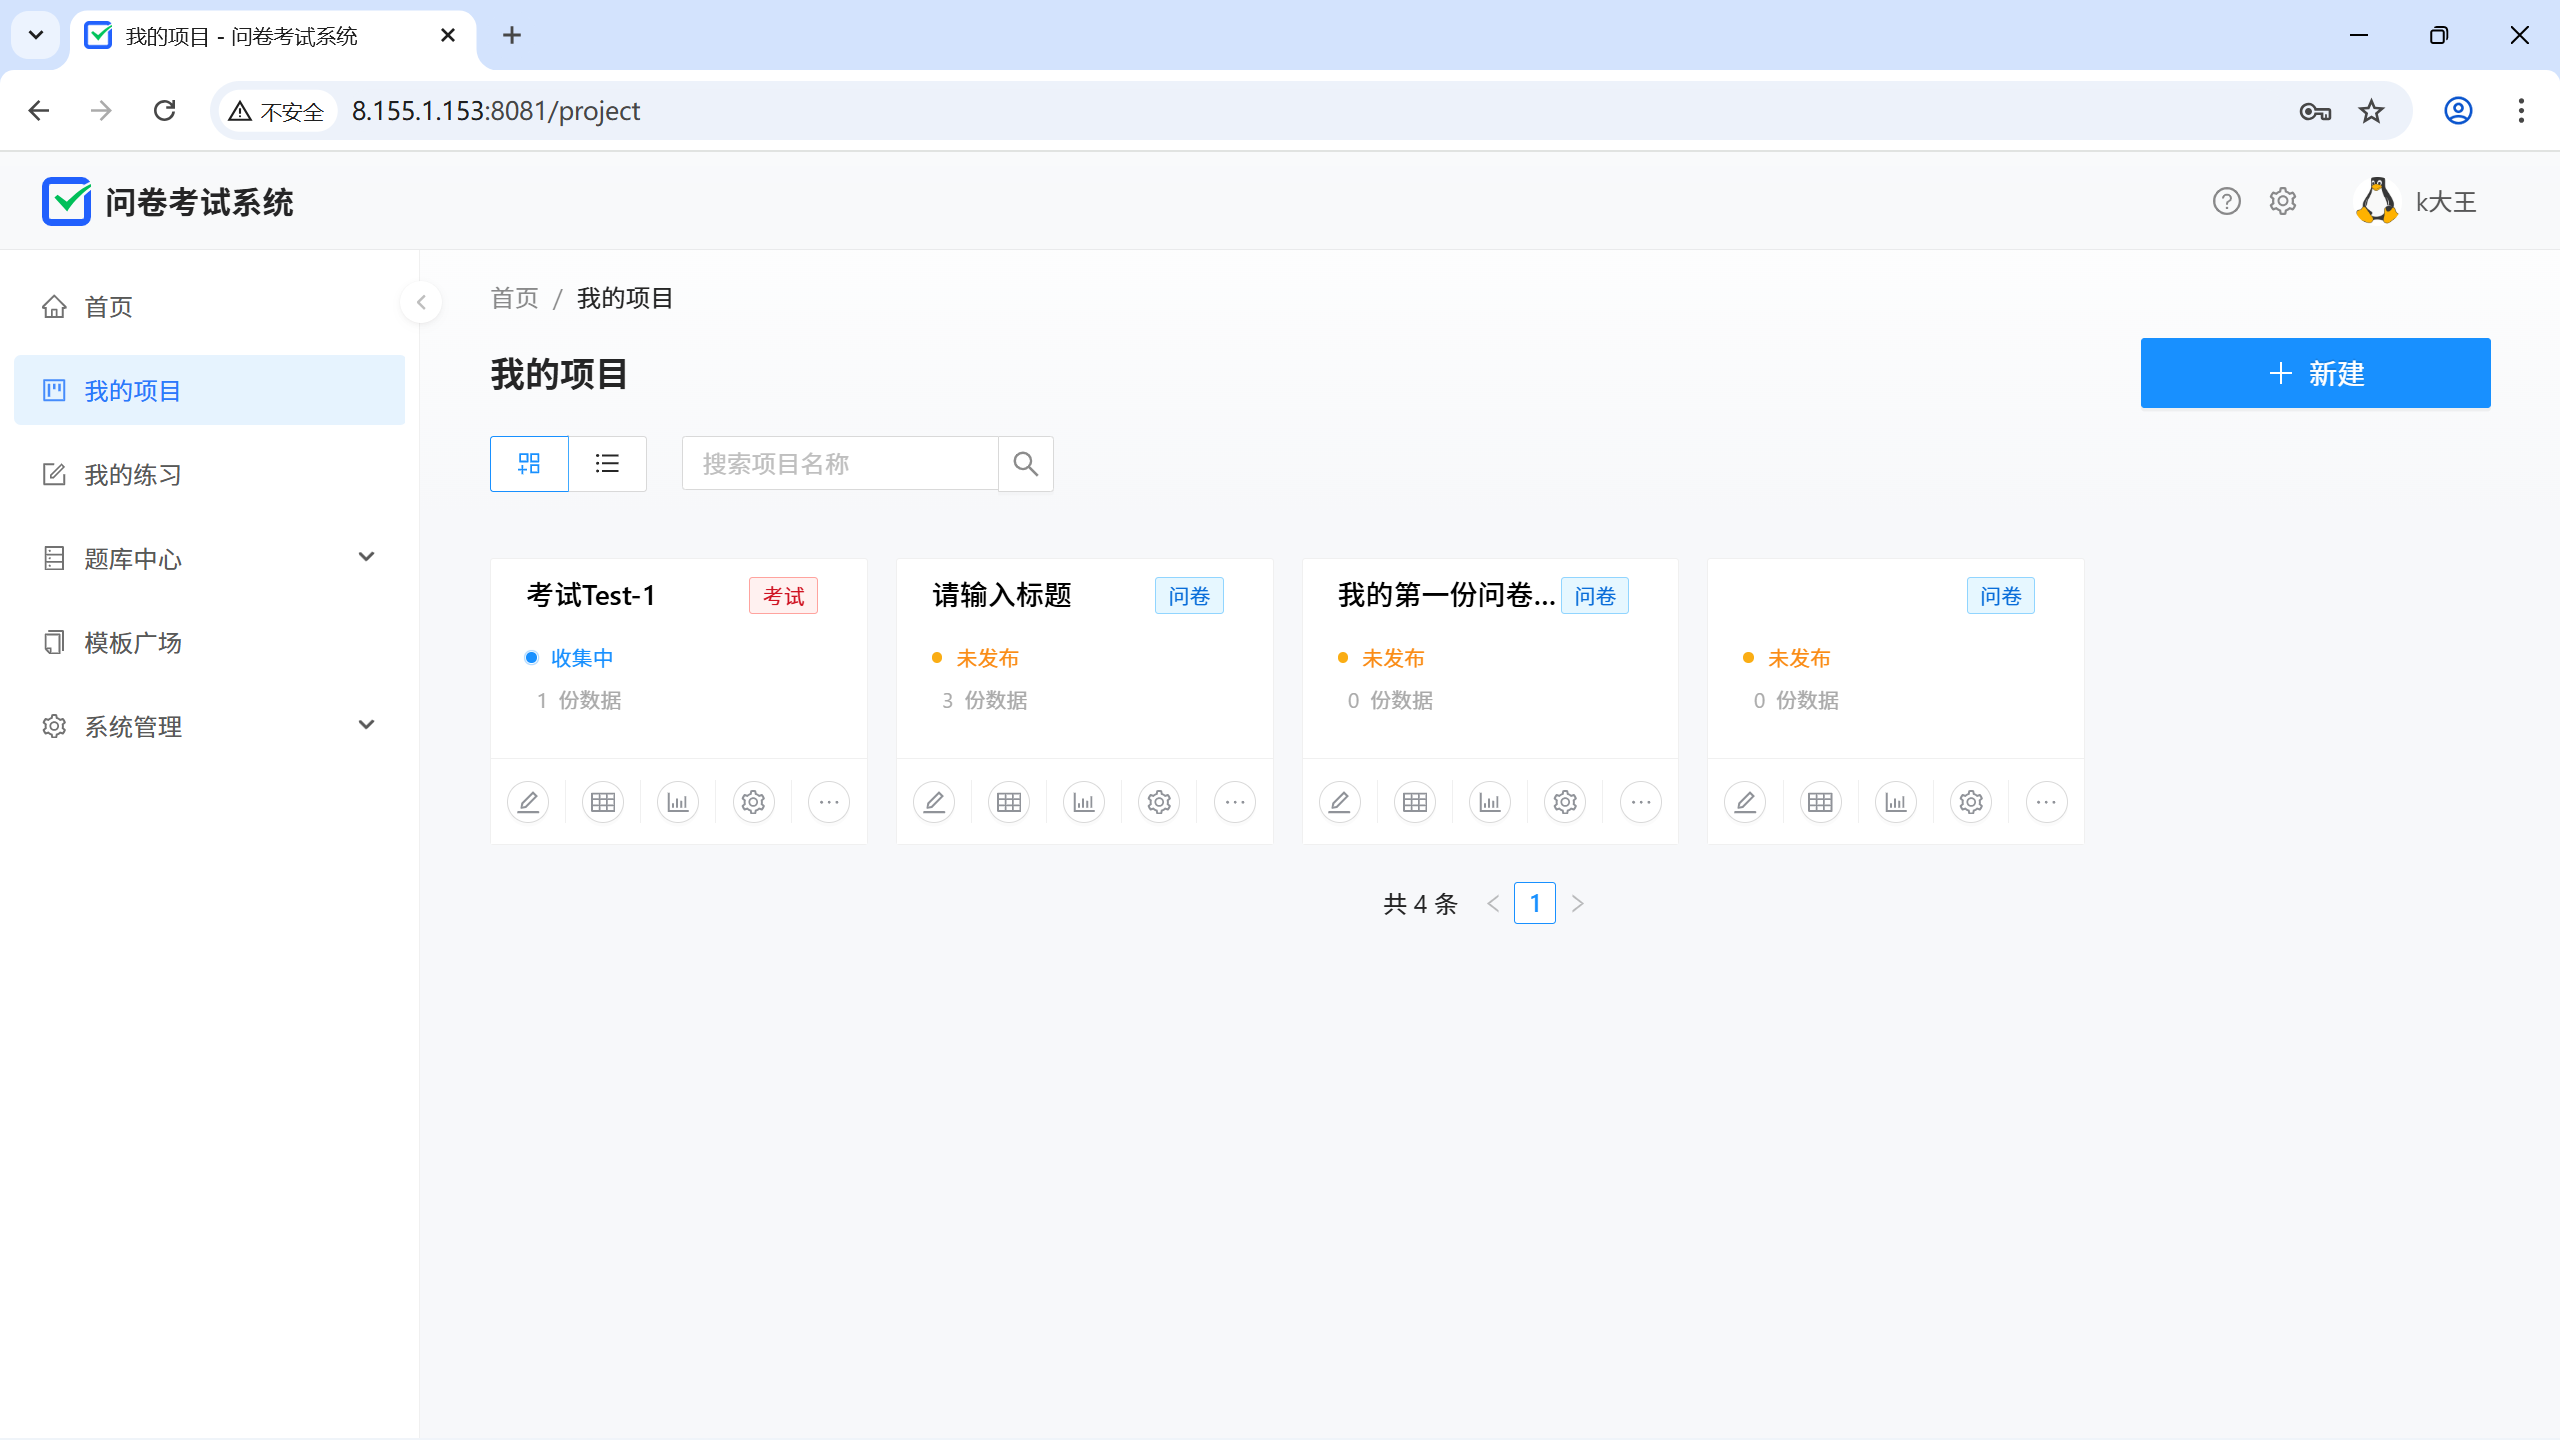This screenshot has height=1440, width=2560.
Task: Open settings gear on 我的第一份问卷 card
Action: point(1565,802)
